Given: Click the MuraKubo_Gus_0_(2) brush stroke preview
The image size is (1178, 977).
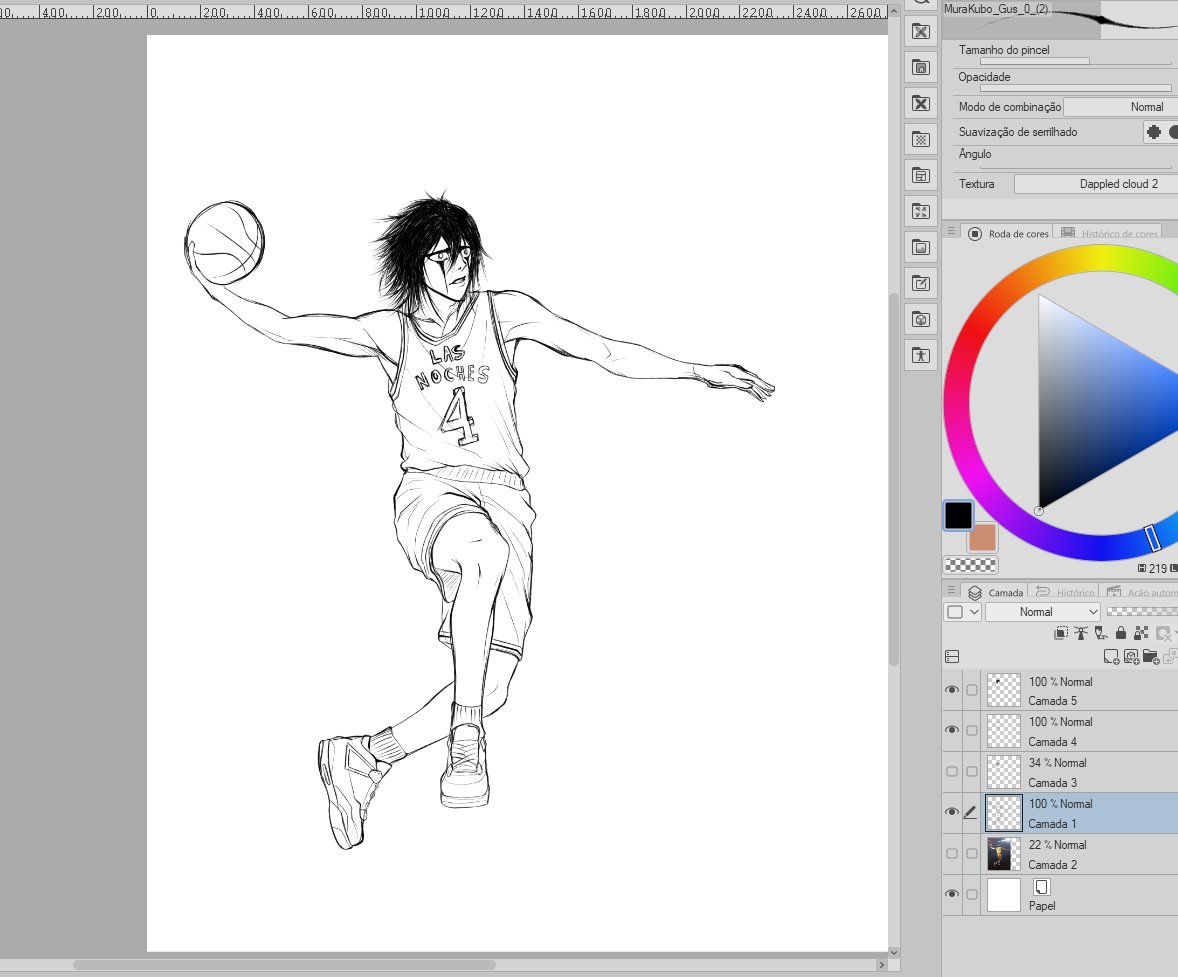Looking at the screenshot, I should pyautogui.click(x=1060, y=18).
